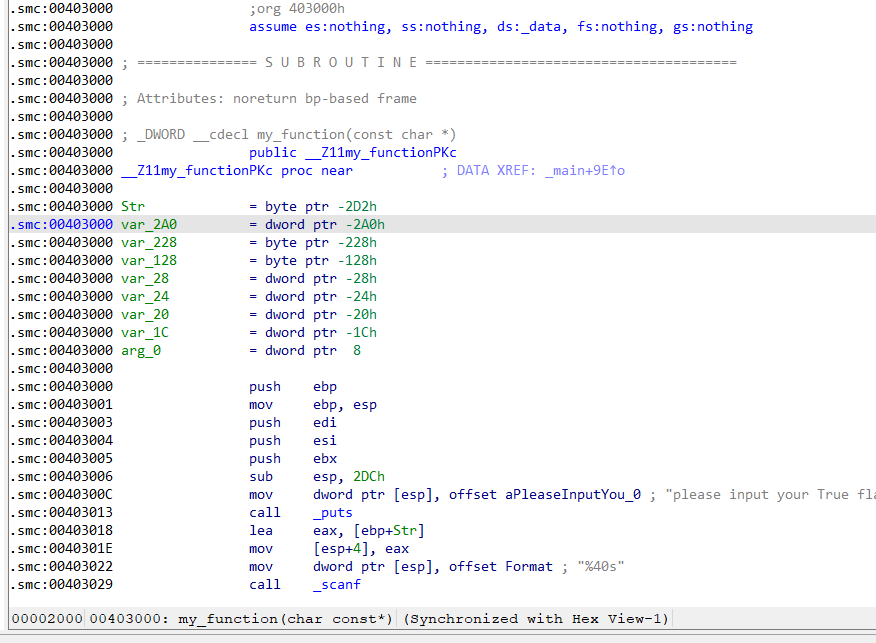Click the 'arg_0' argument name
This screenshot has height=643, width=876.
pyautogui.click(x=141, y=350)
